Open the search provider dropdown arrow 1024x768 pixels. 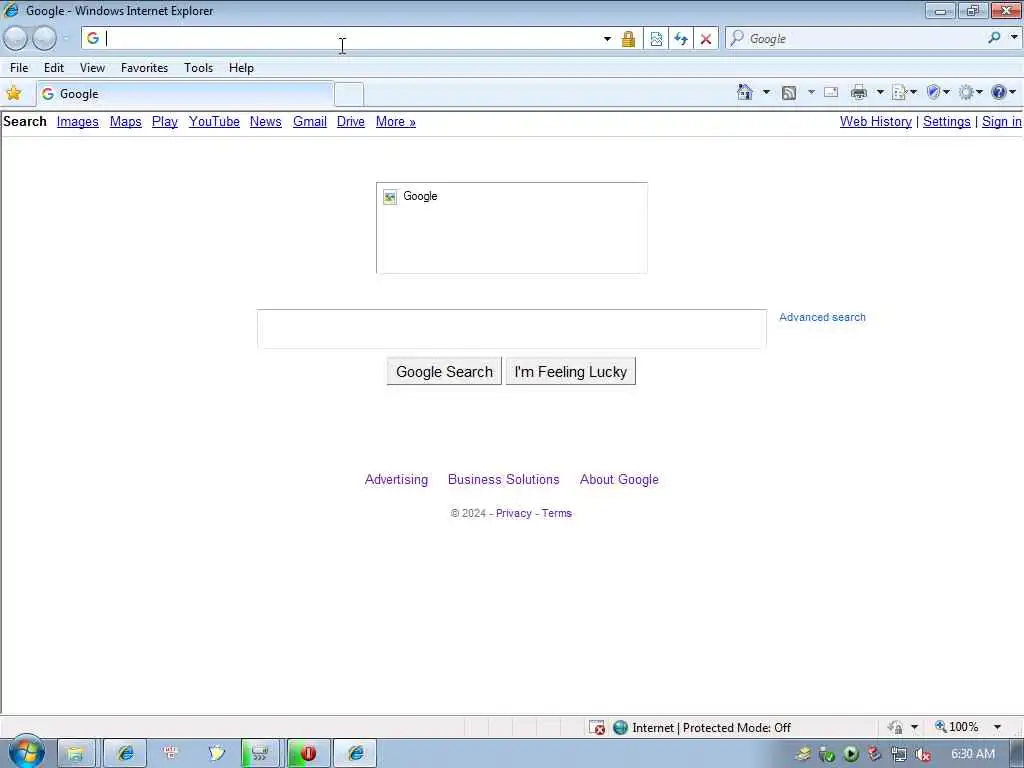tap(1014, 38)
